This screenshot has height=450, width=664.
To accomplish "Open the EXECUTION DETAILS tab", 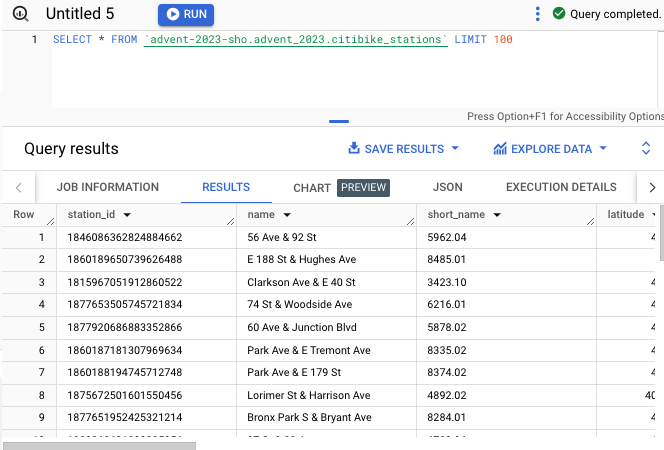I will tap(561, 187).
